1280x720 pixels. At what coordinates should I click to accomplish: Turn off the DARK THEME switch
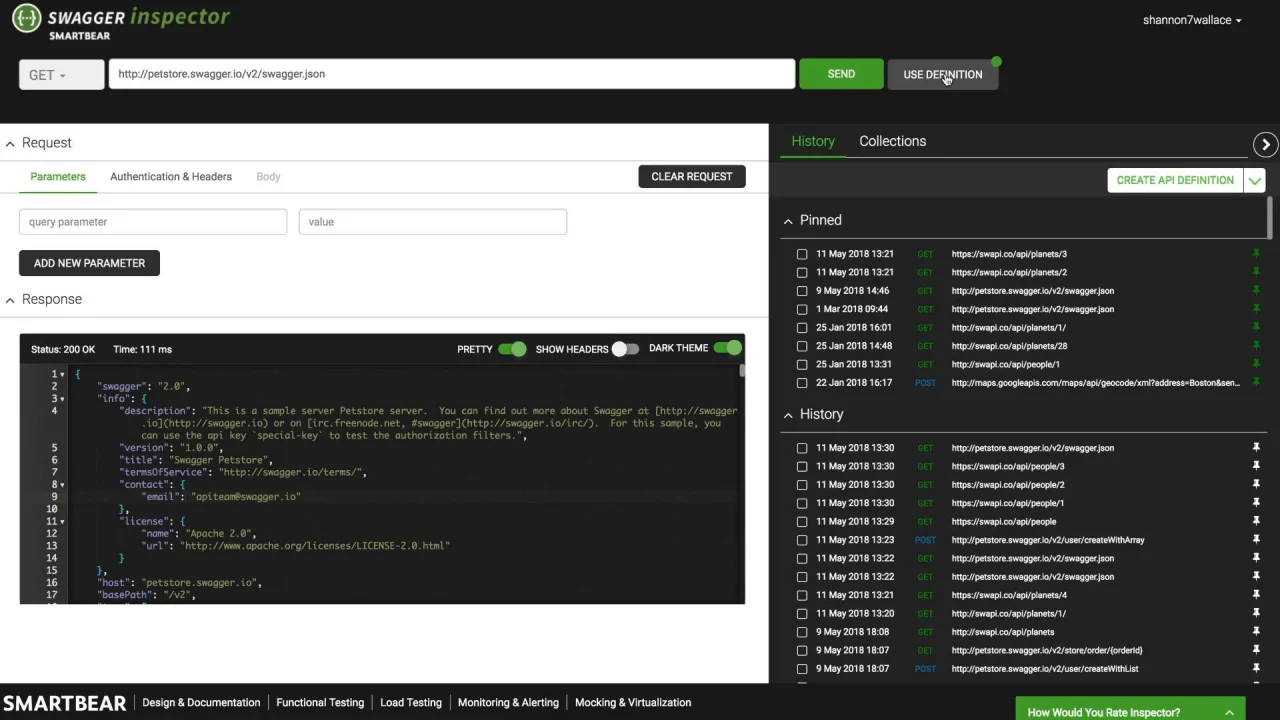tap(728, 348)
